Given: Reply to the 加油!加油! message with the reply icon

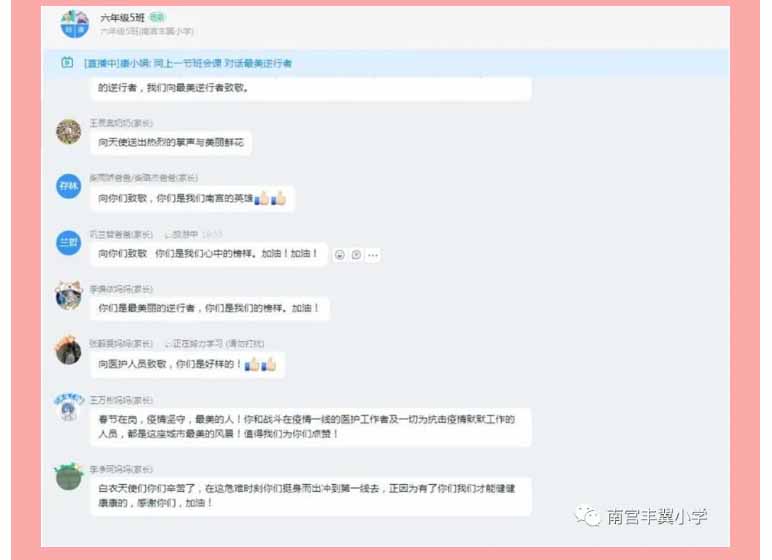Looking at the screenshot, I should (x=356, y=255).
